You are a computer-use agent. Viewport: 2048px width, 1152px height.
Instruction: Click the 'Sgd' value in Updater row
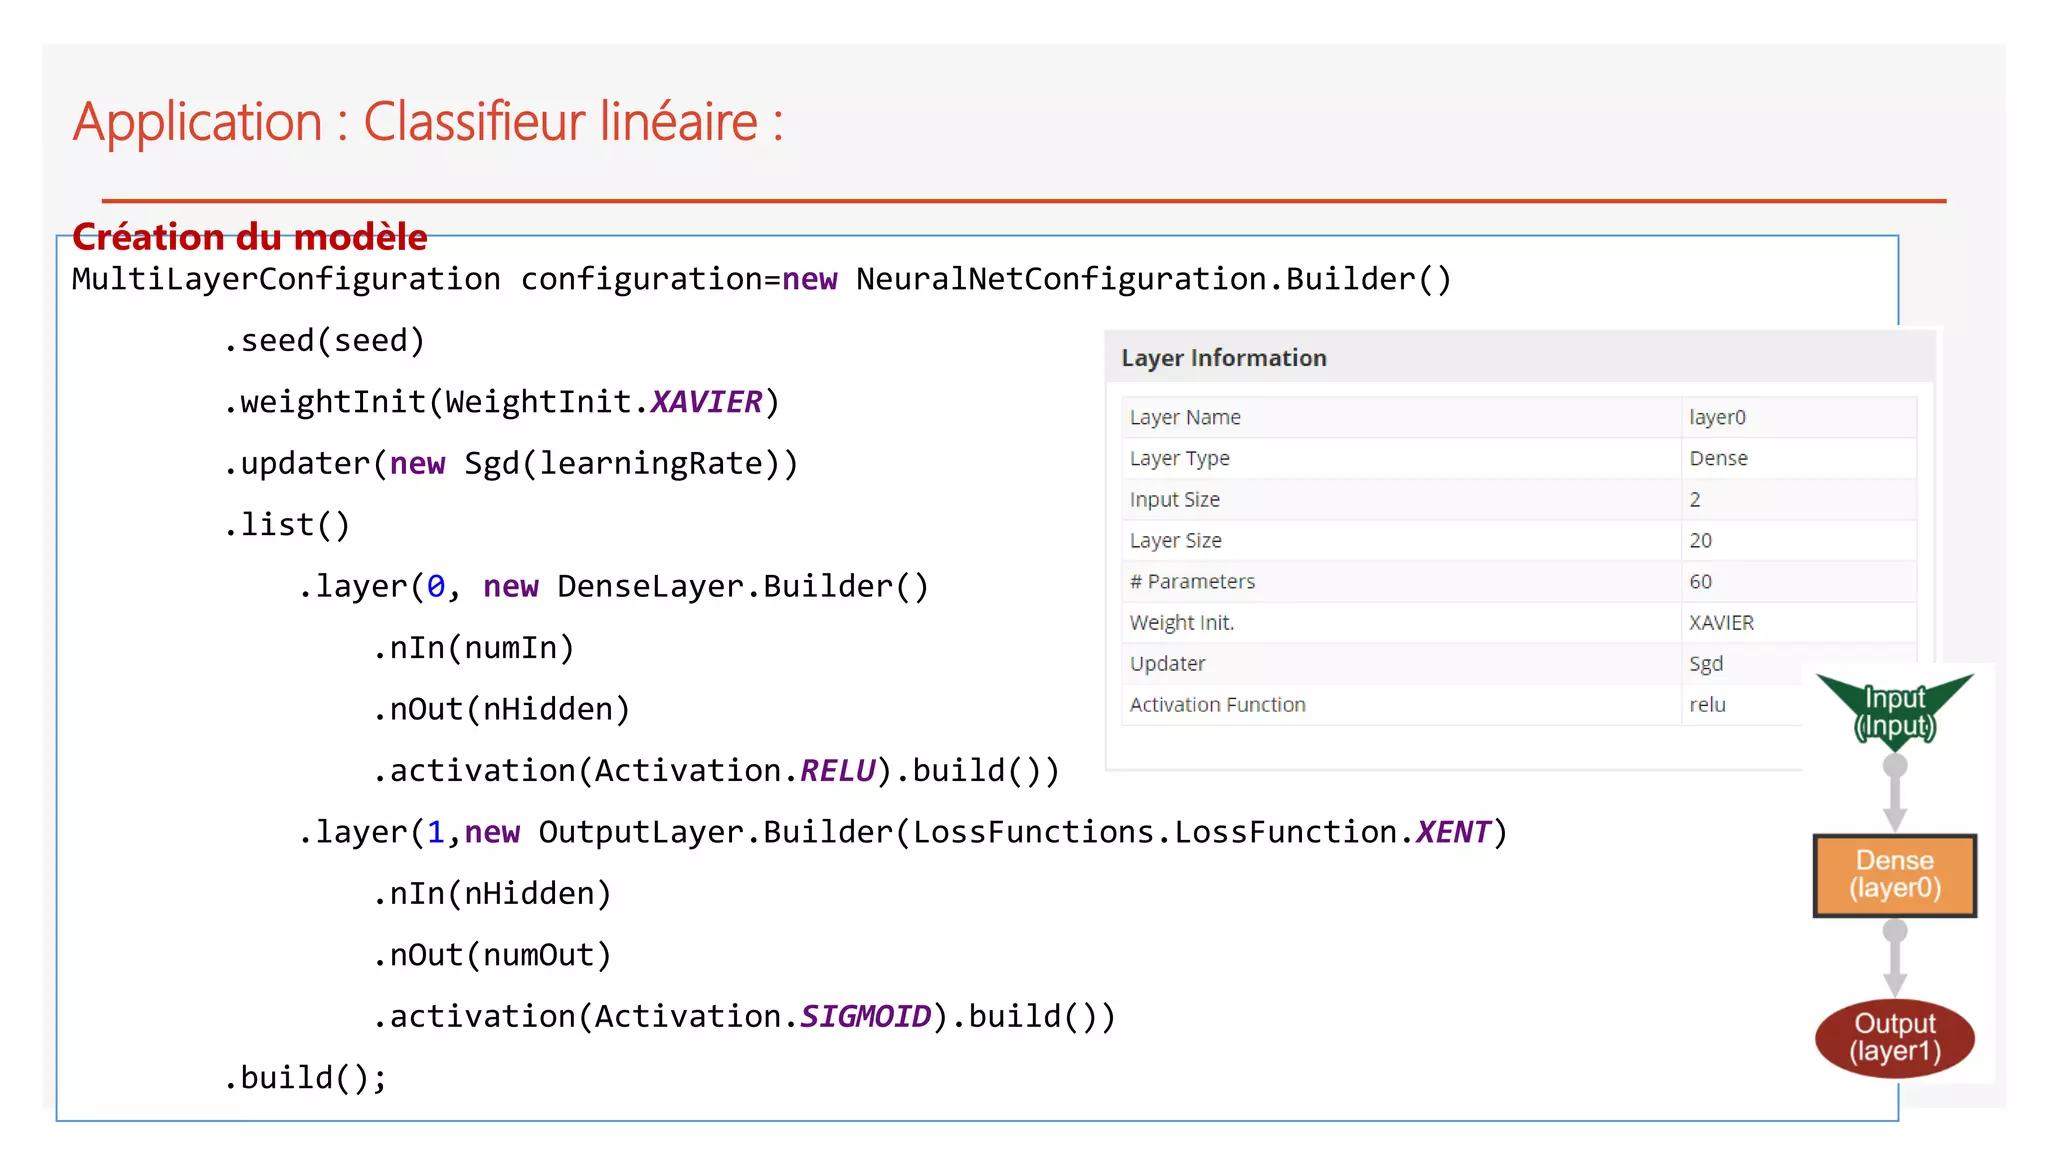tap(1706, 663)
